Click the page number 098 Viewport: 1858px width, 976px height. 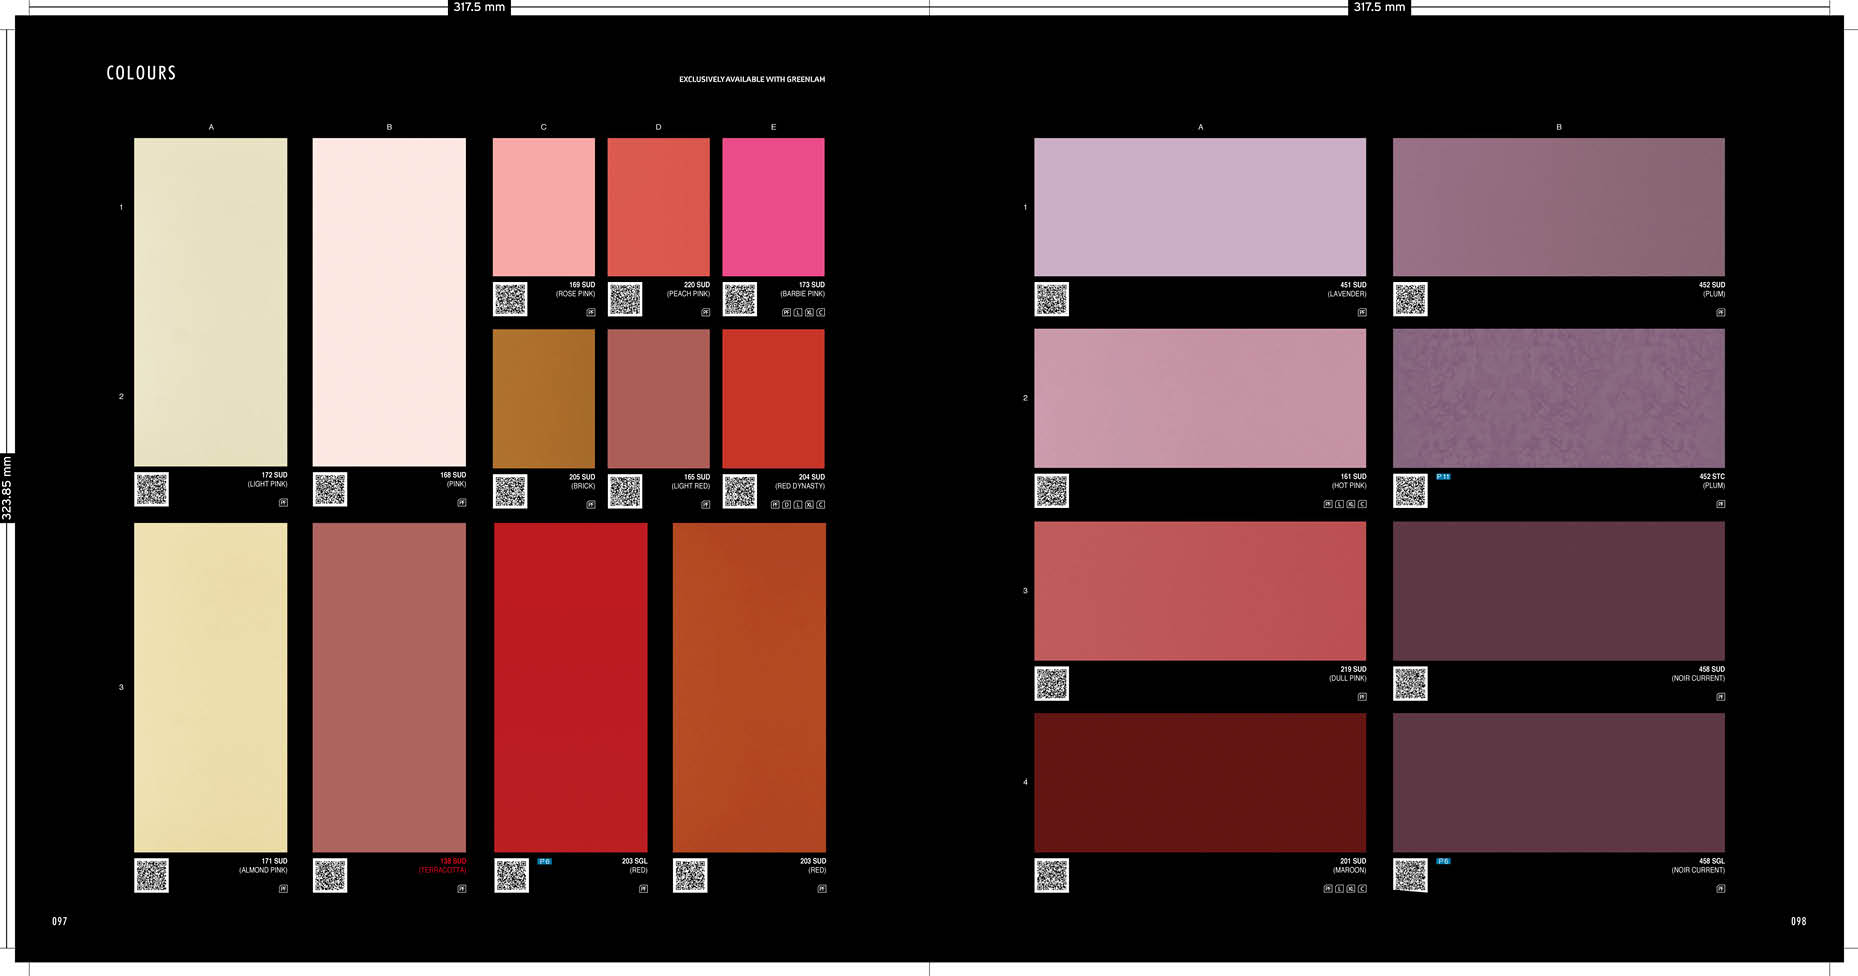tap(1798, 921)
